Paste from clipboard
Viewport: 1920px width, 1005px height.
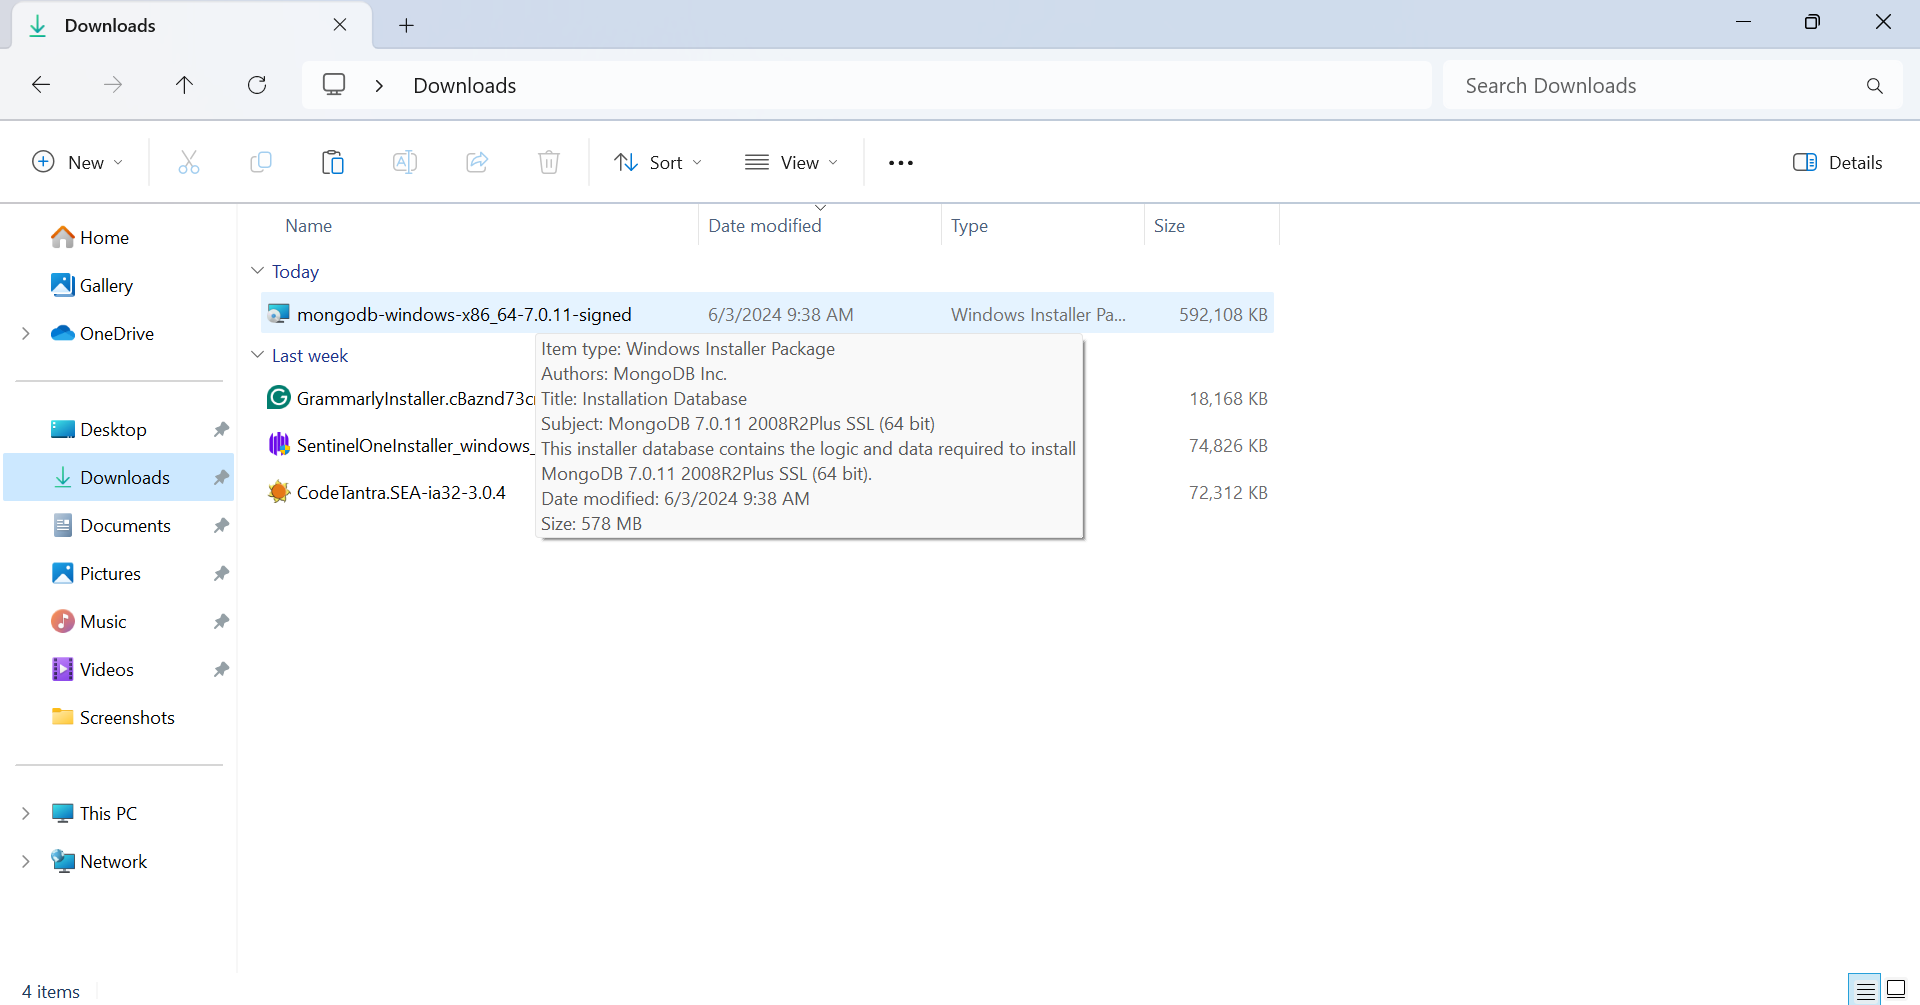tap(333, 161)
